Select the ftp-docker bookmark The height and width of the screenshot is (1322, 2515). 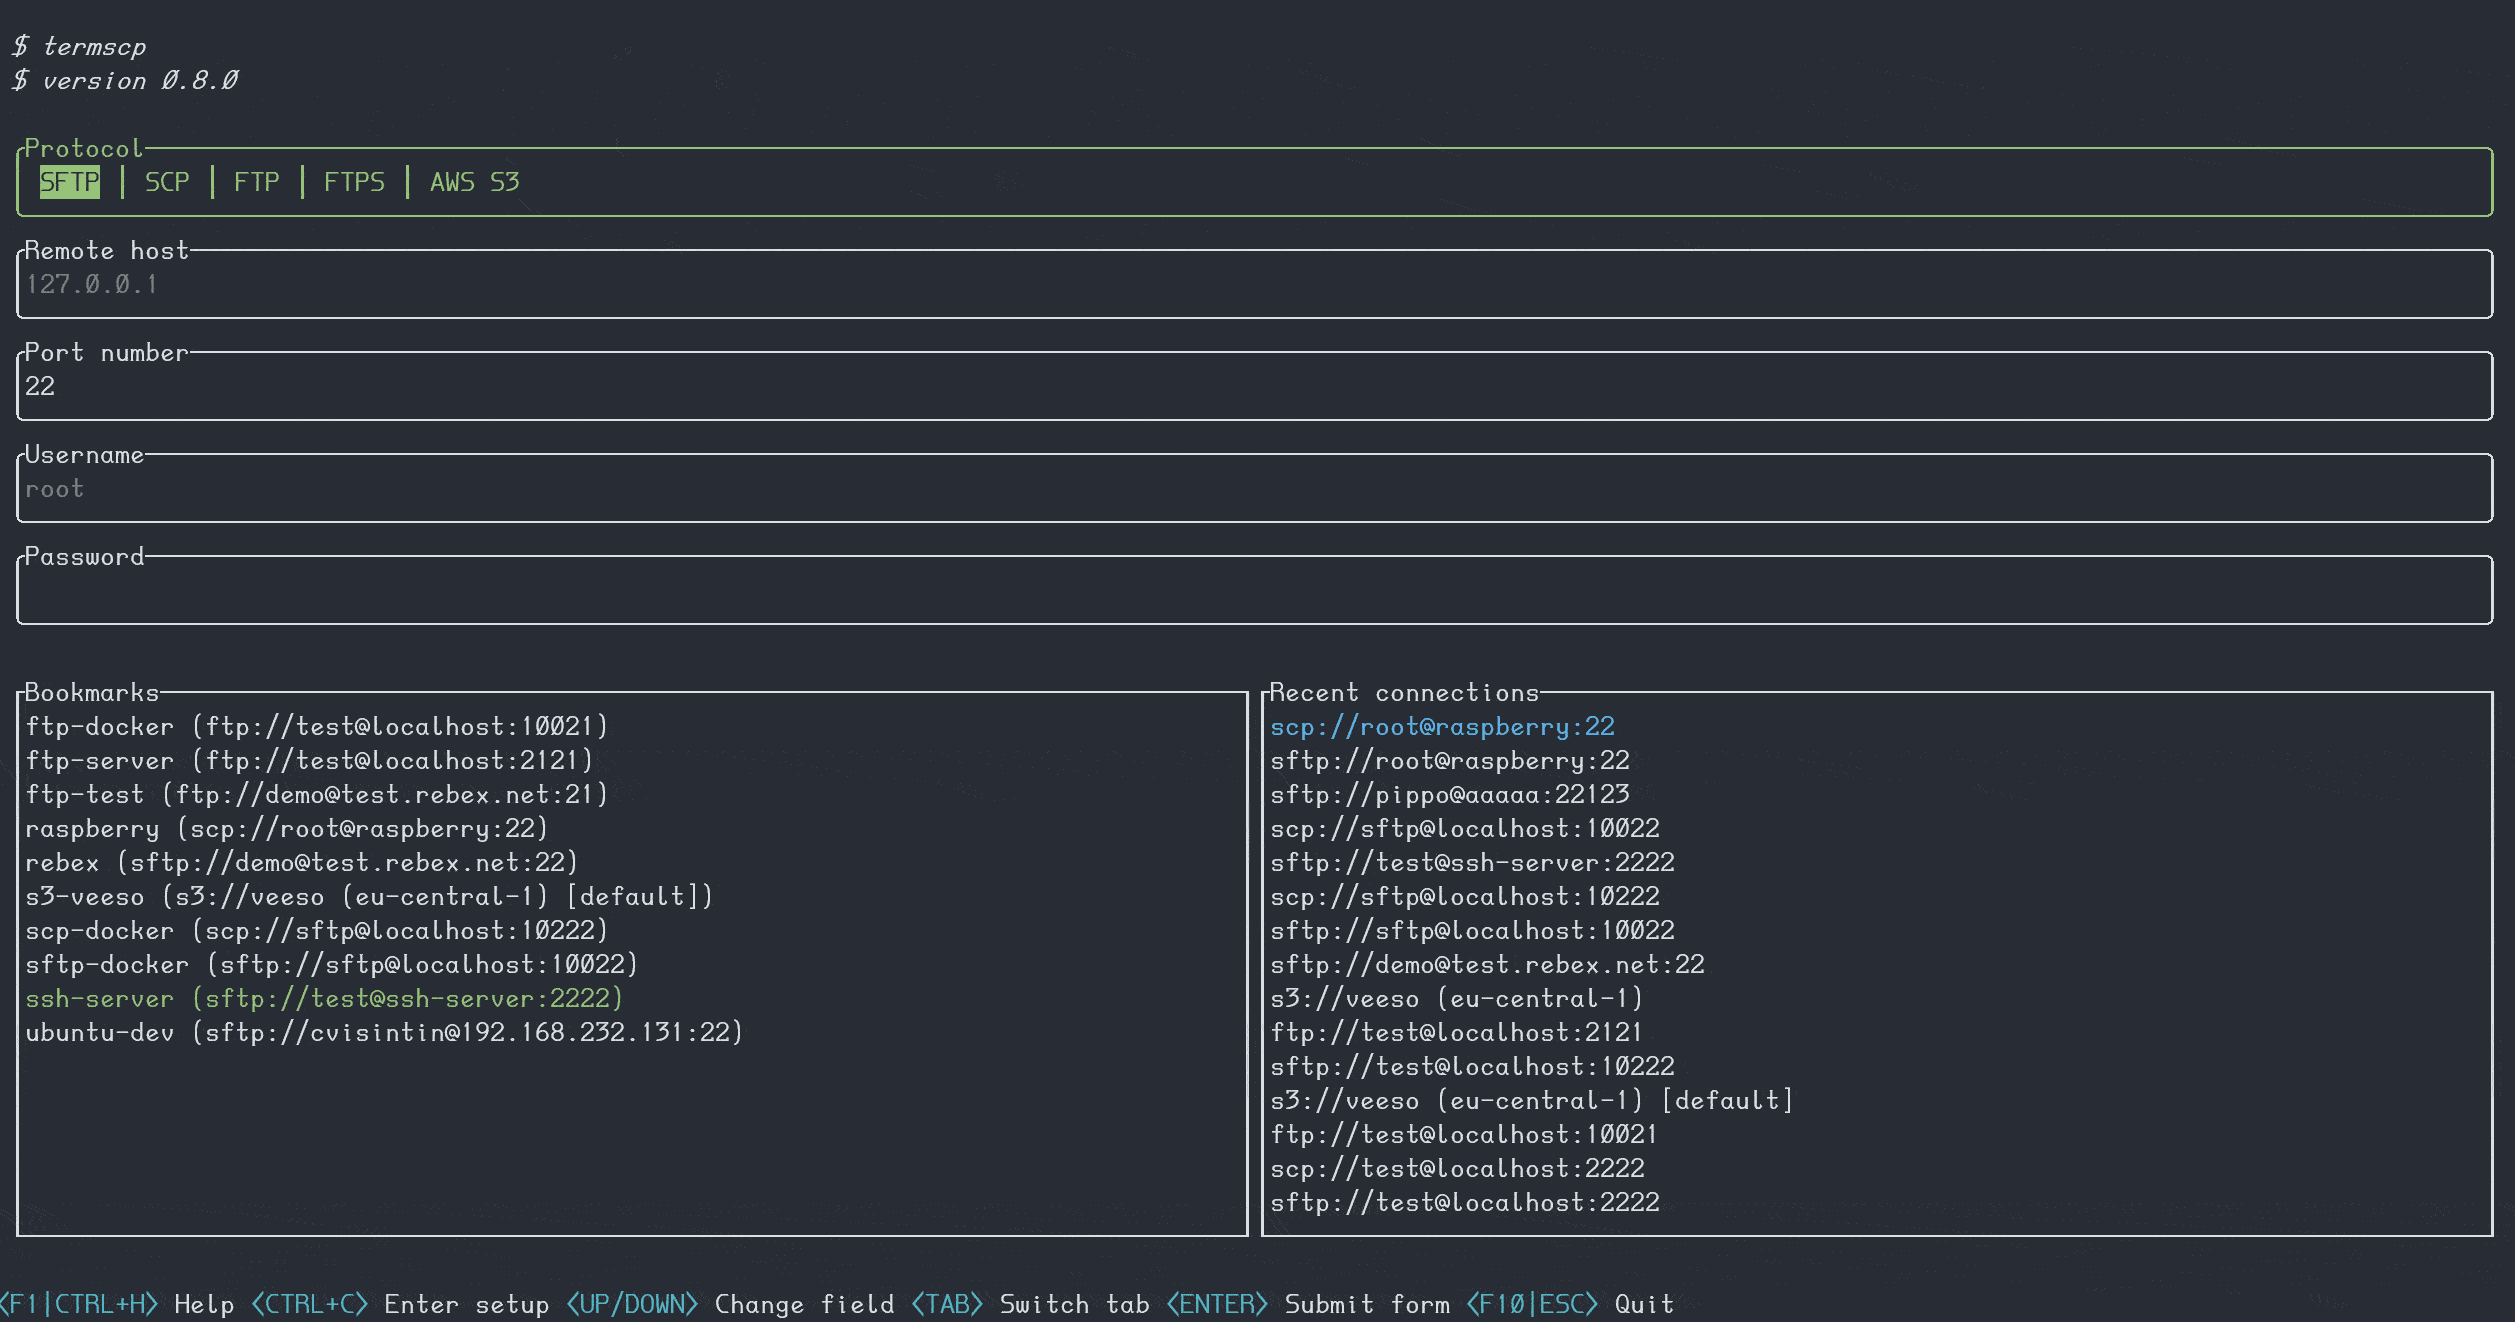click(315, 726)
